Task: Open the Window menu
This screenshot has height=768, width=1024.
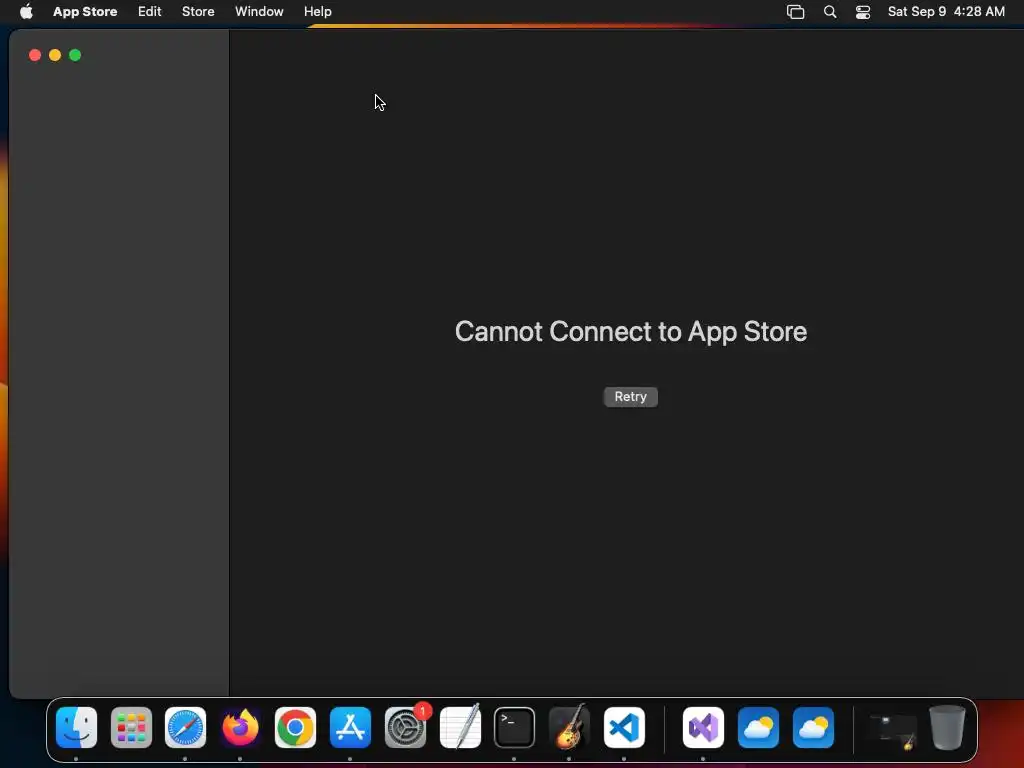Action: coord(259,12)
